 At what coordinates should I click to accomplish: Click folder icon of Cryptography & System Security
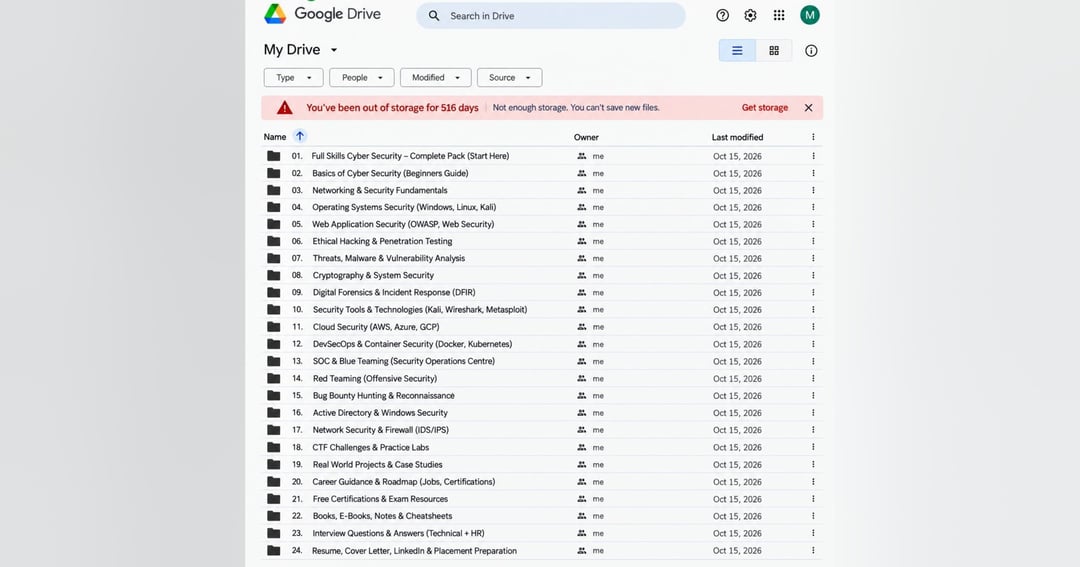[x=273, y=275]
